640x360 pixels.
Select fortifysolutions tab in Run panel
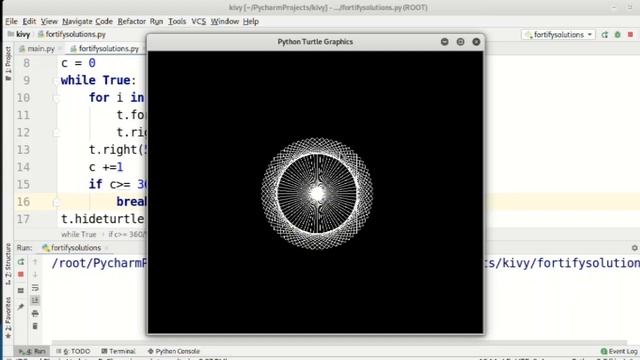coord(72,248)
